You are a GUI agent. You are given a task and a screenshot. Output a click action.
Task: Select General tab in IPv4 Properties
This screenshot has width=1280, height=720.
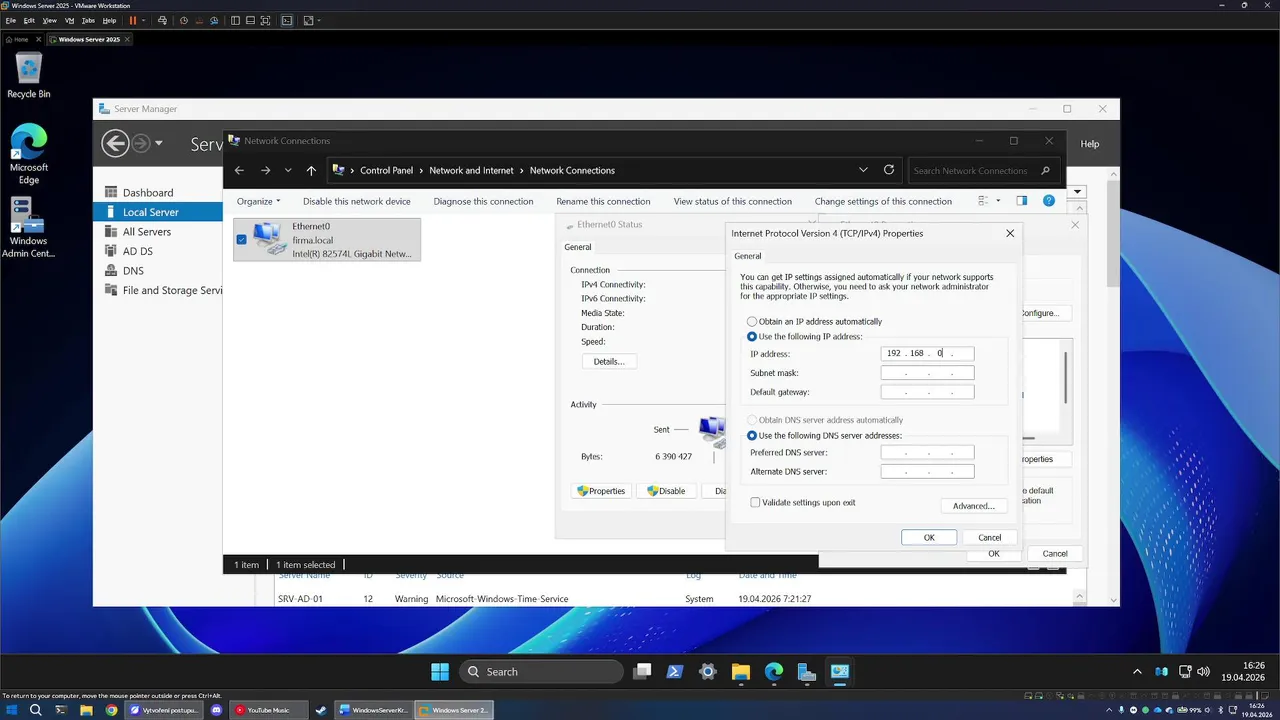click(748, 256)
